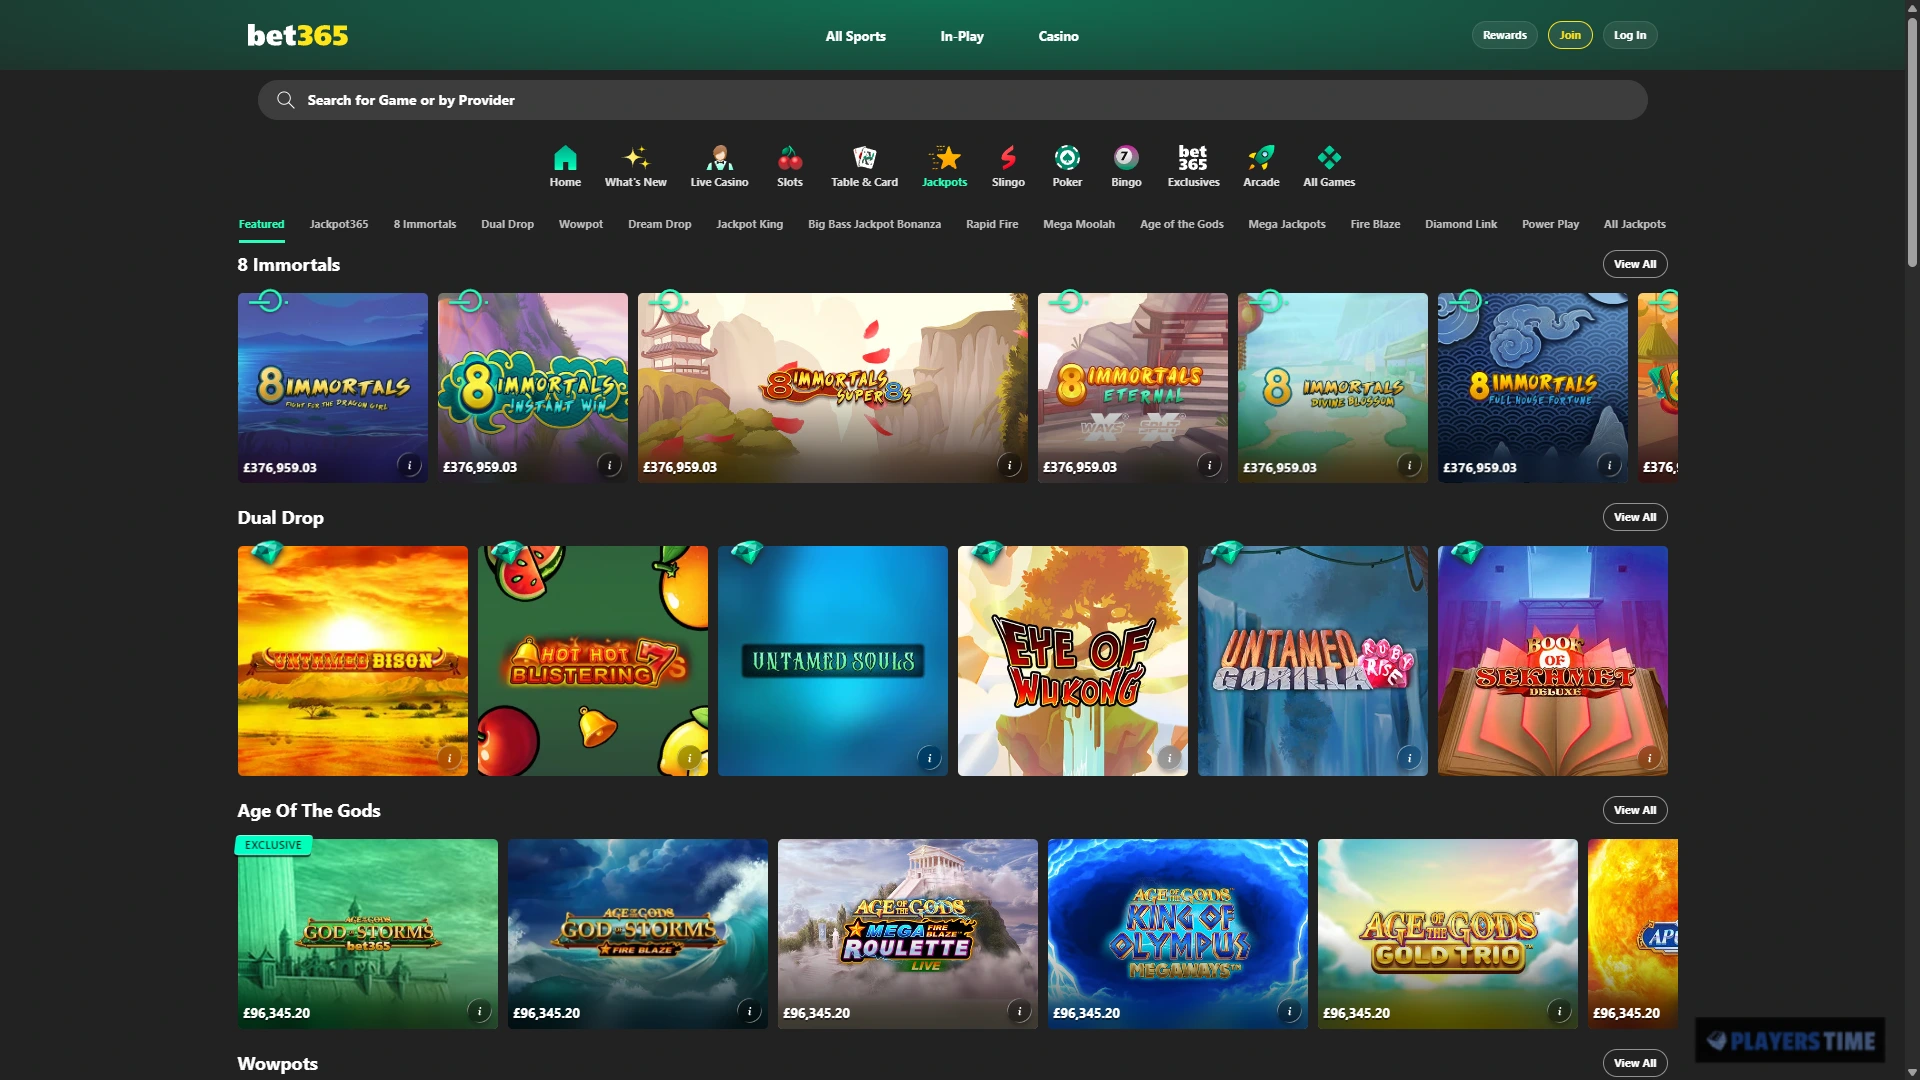Image resolution: width=1920 pixels, height=1080 pixels.
Task: Launch the 8 Immortals Super 8s game thumbnail
Action: point(832,388)
